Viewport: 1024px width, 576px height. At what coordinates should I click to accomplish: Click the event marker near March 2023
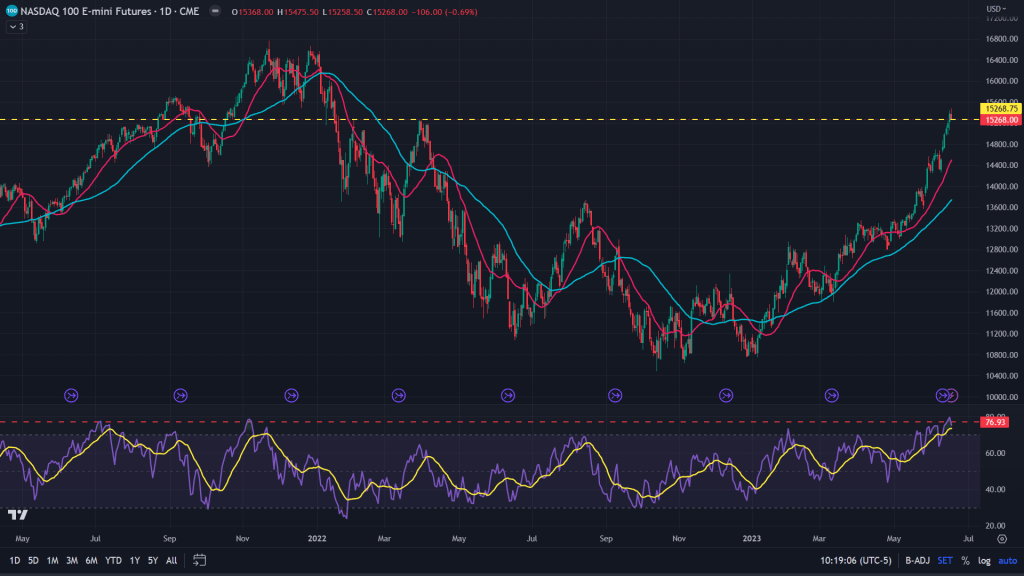point(833,396)
